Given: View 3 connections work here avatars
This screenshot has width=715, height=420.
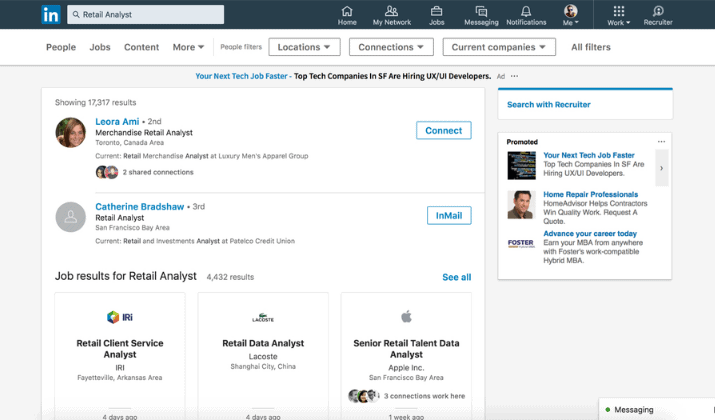Looking at the screenshot, I should (x=363, y=396).
